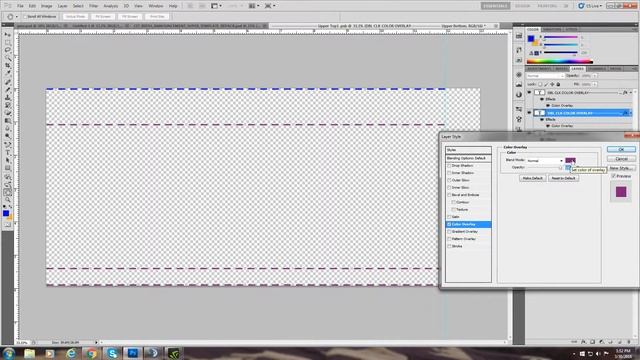The width and height of the screenshot is (640, 360).
Task: Enable the Bevel and Emboss checkbox
Action: tap(449, 195)
